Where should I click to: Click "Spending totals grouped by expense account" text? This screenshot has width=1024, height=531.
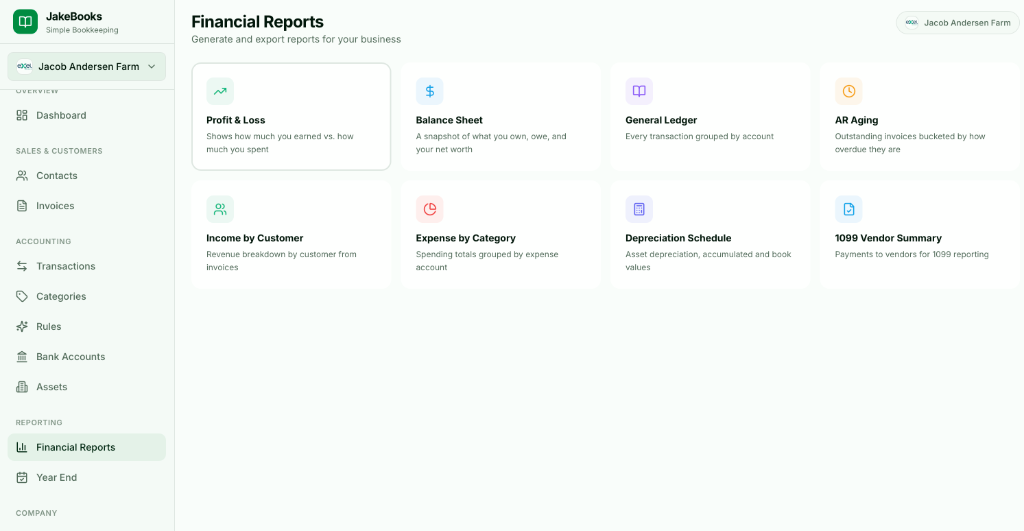pyautogui.click(x=487, y=261)
